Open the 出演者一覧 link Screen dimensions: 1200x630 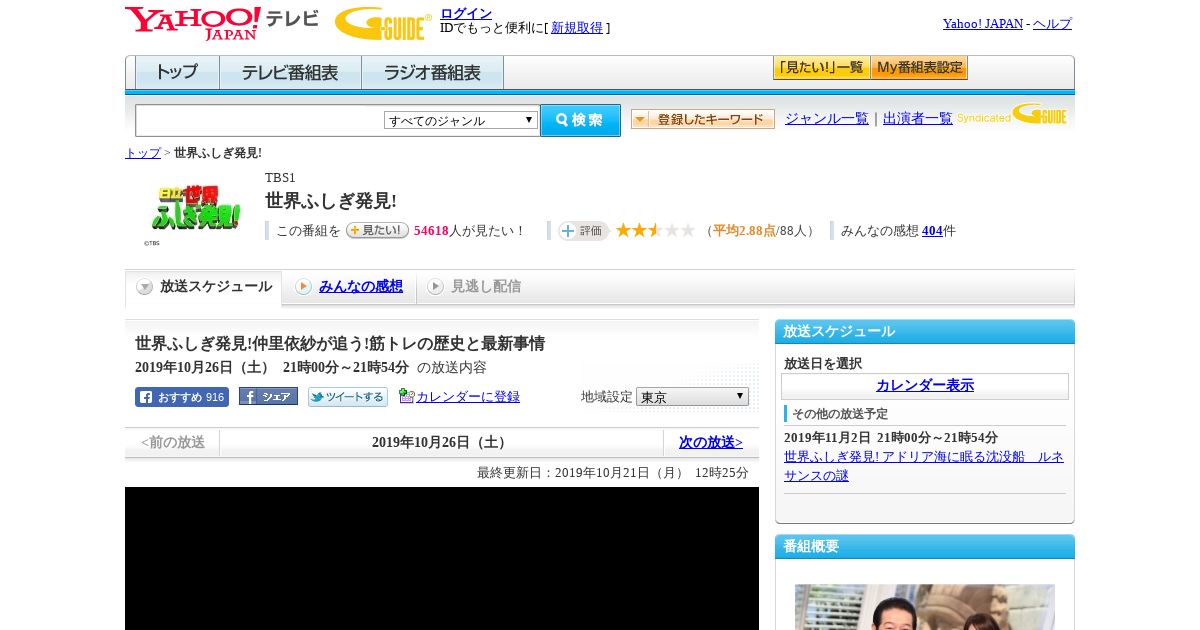918,118
